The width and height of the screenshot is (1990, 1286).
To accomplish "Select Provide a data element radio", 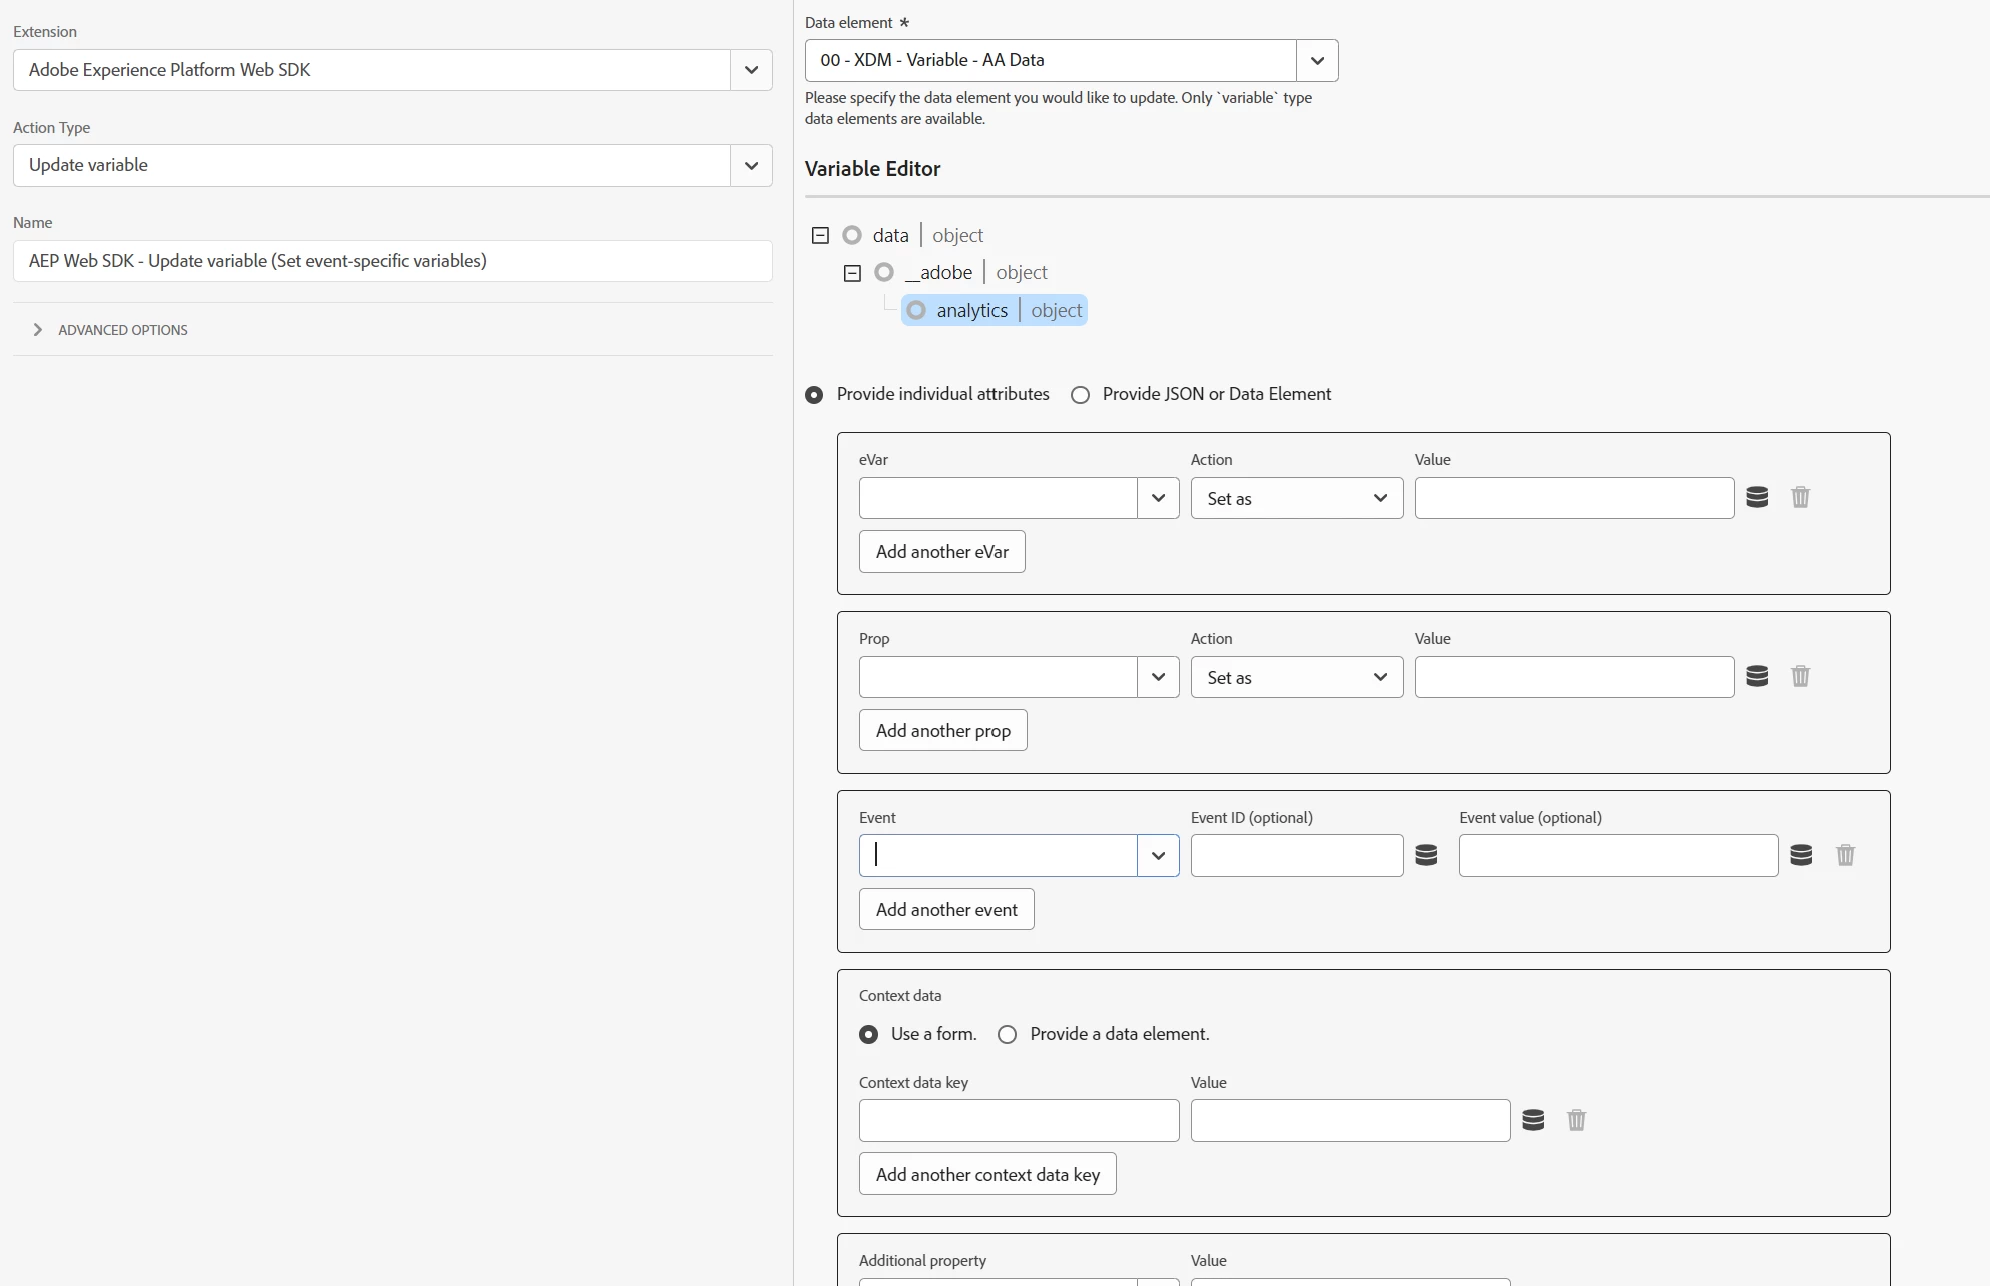I will tap(1007, 1035).
